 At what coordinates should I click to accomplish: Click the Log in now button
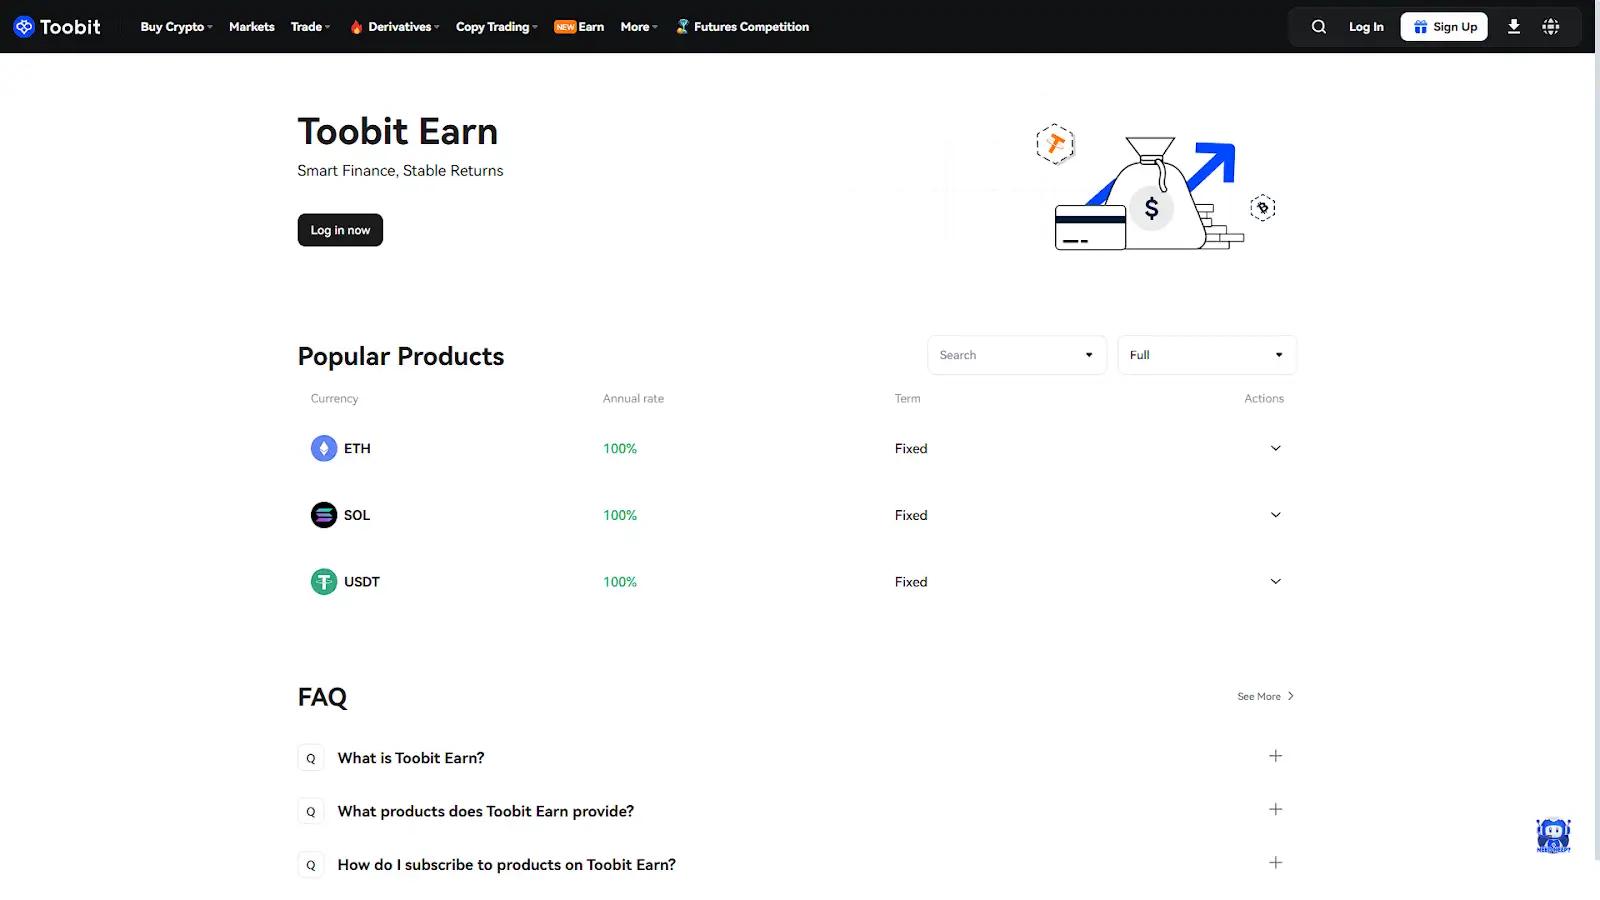coord(340,230)
